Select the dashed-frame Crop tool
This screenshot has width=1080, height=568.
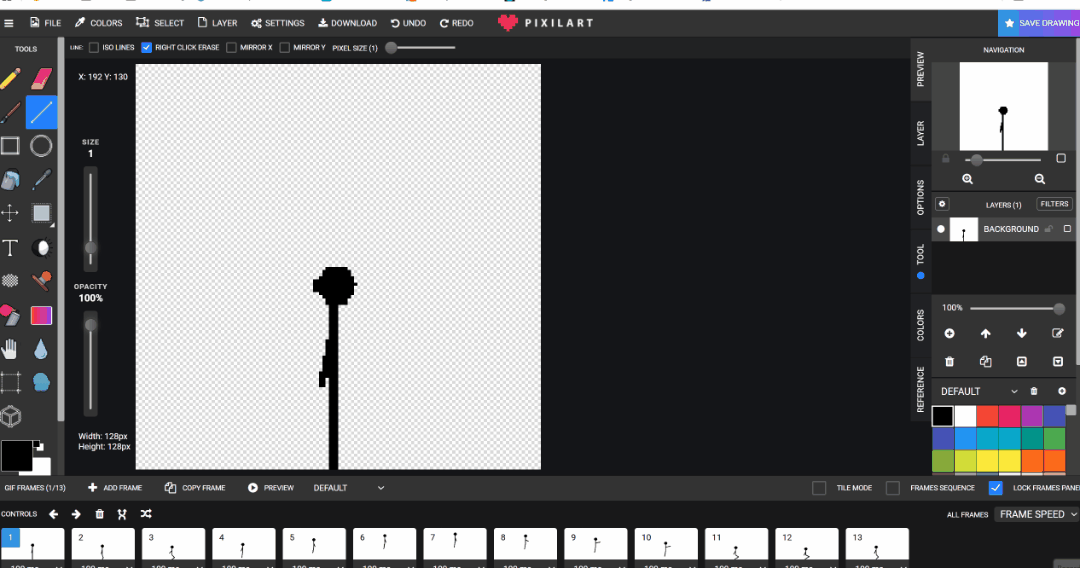[10, 383]
